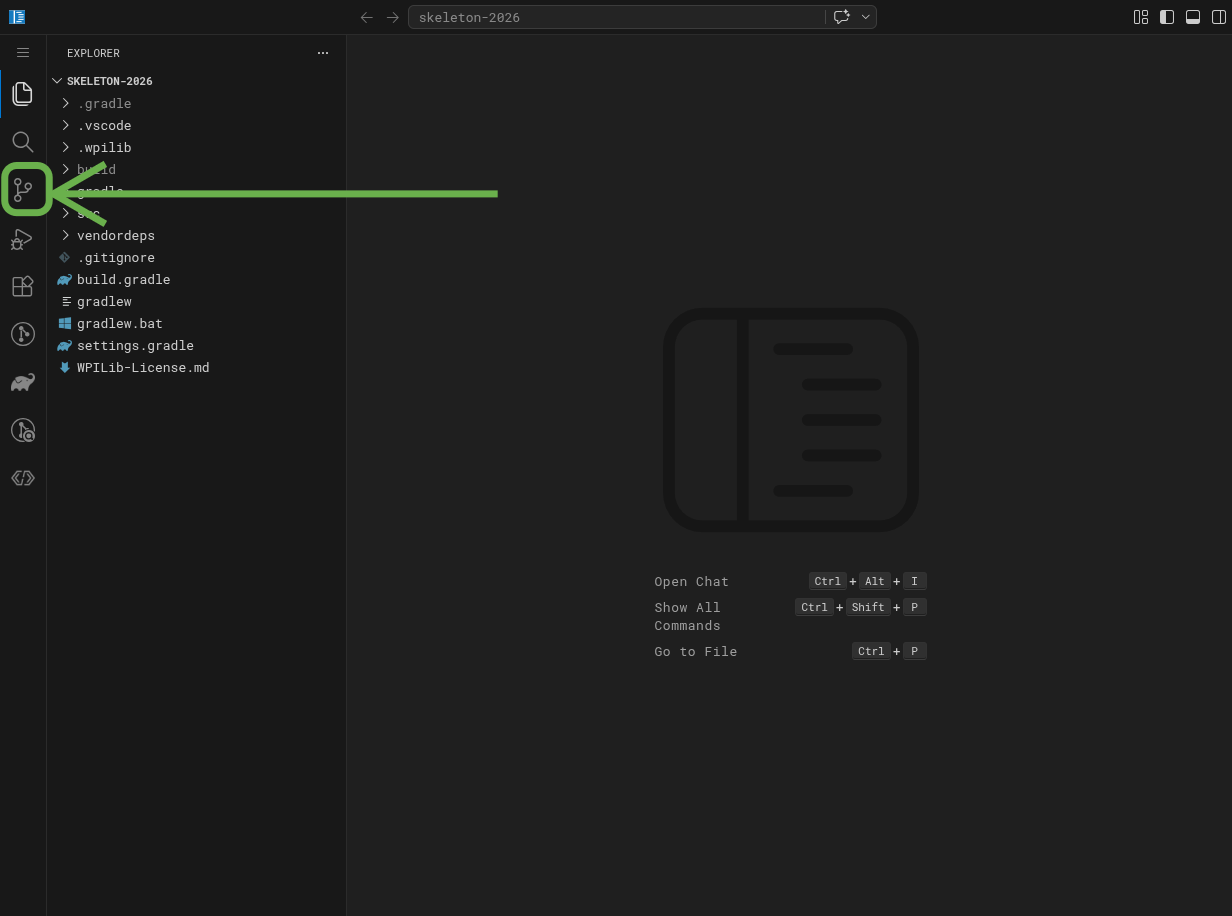Open the Search view

(x=23, y=142)
